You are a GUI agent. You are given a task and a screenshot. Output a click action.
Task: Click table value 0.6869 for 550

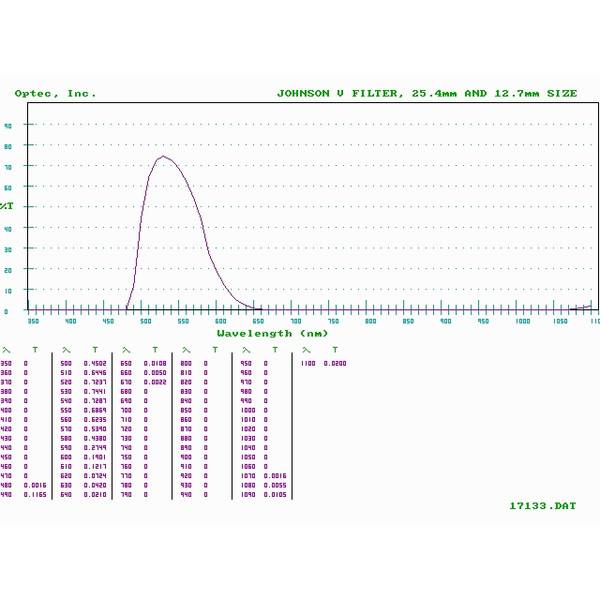95,410
